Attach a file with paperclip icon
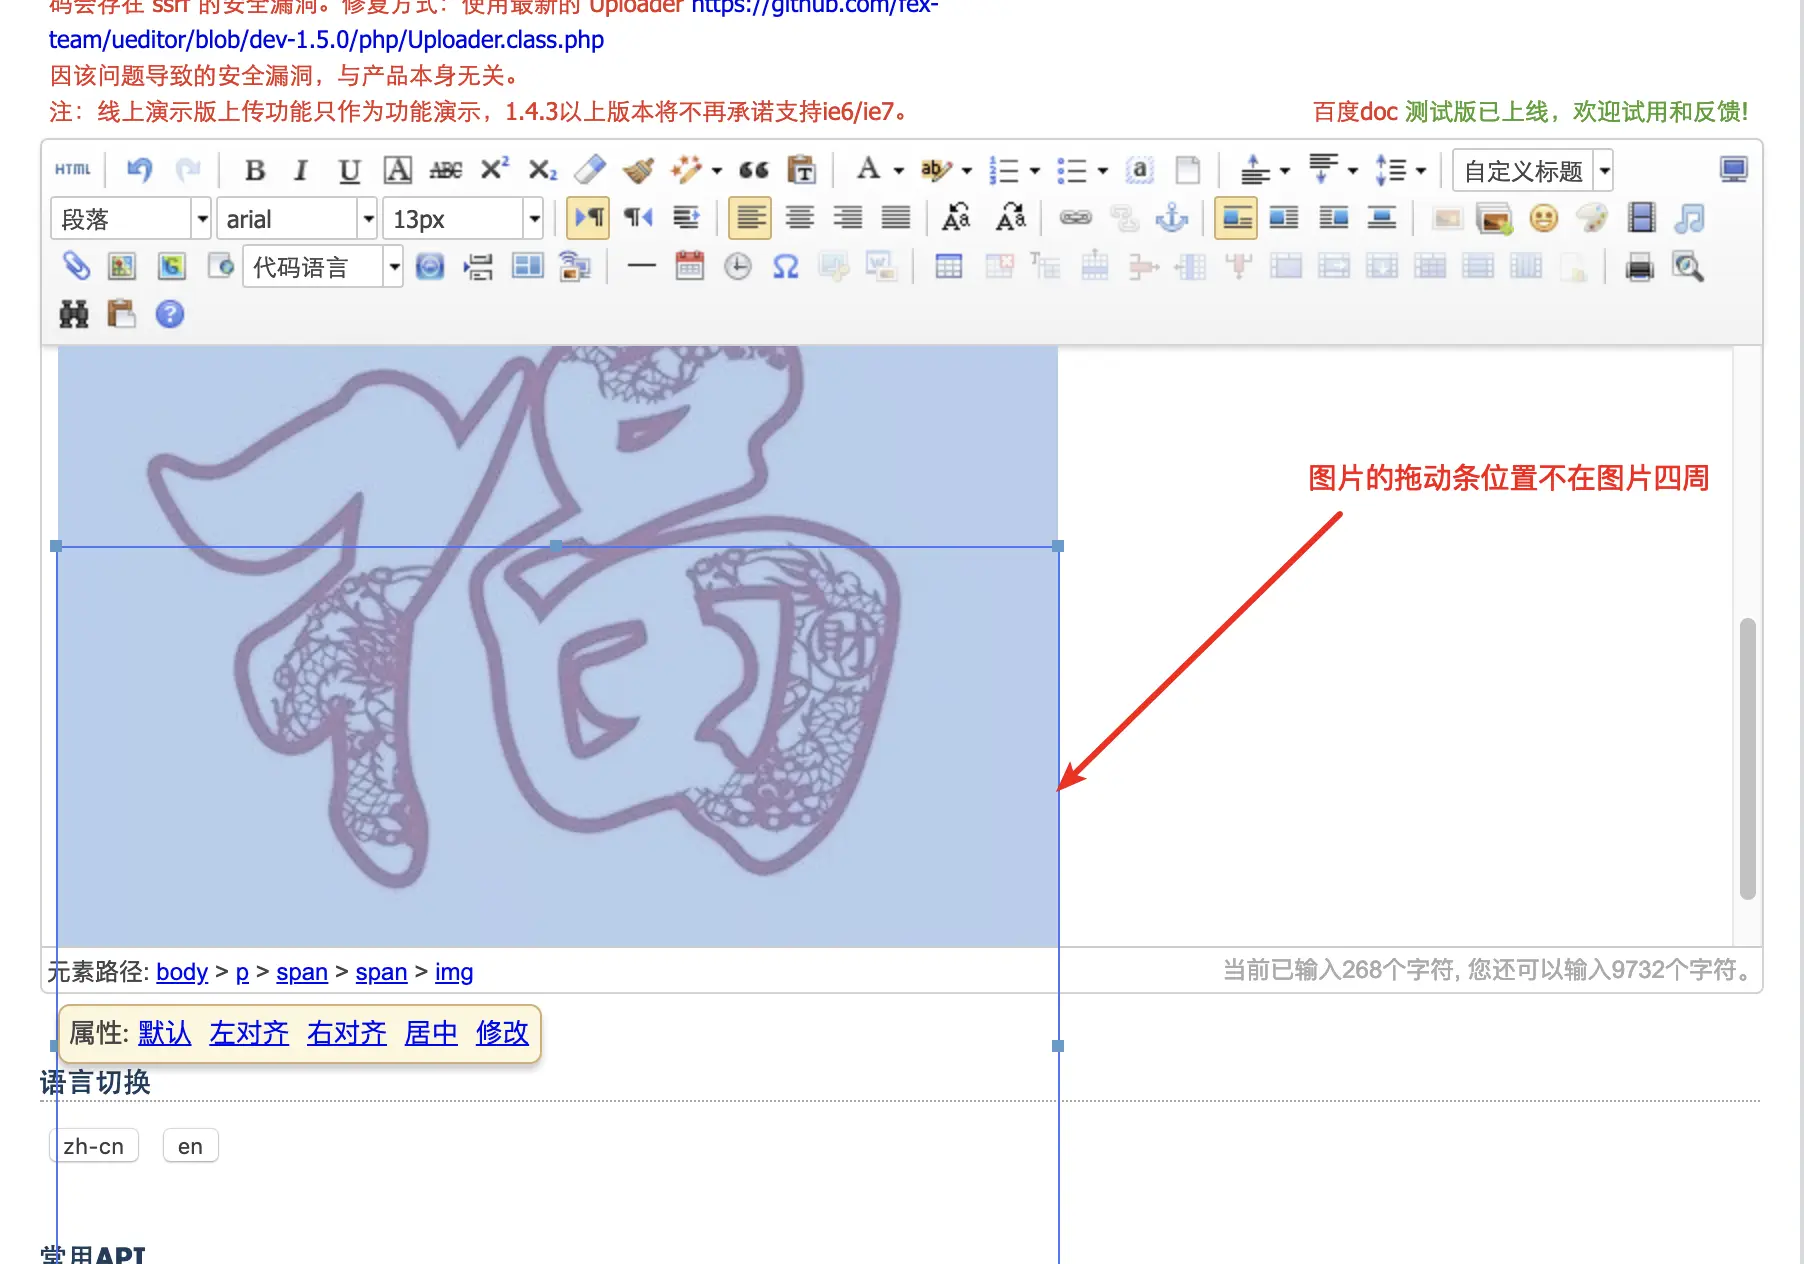Viewport: 1804px width, 1264px height. (75, 266)
